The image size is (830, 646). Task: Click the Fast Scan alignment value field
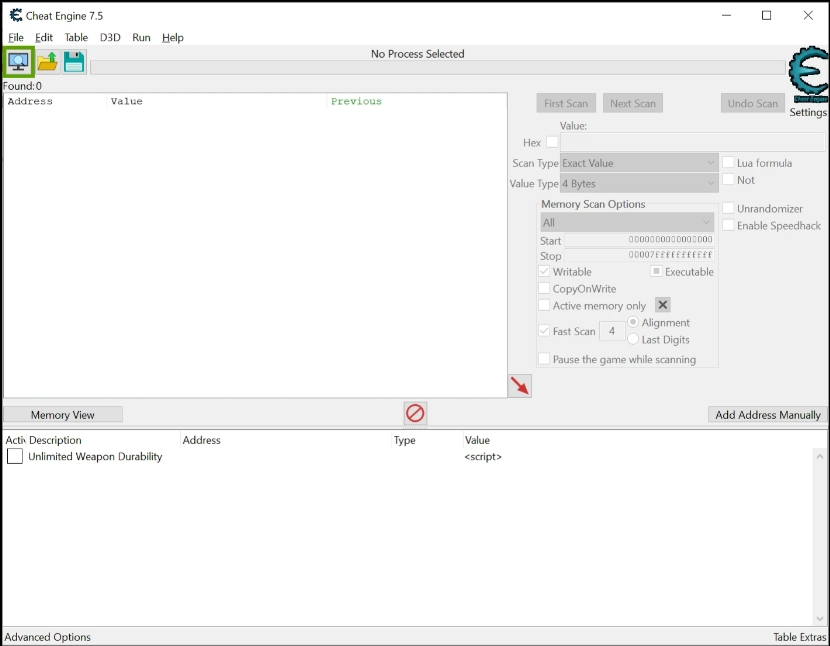tap(612, 331)
